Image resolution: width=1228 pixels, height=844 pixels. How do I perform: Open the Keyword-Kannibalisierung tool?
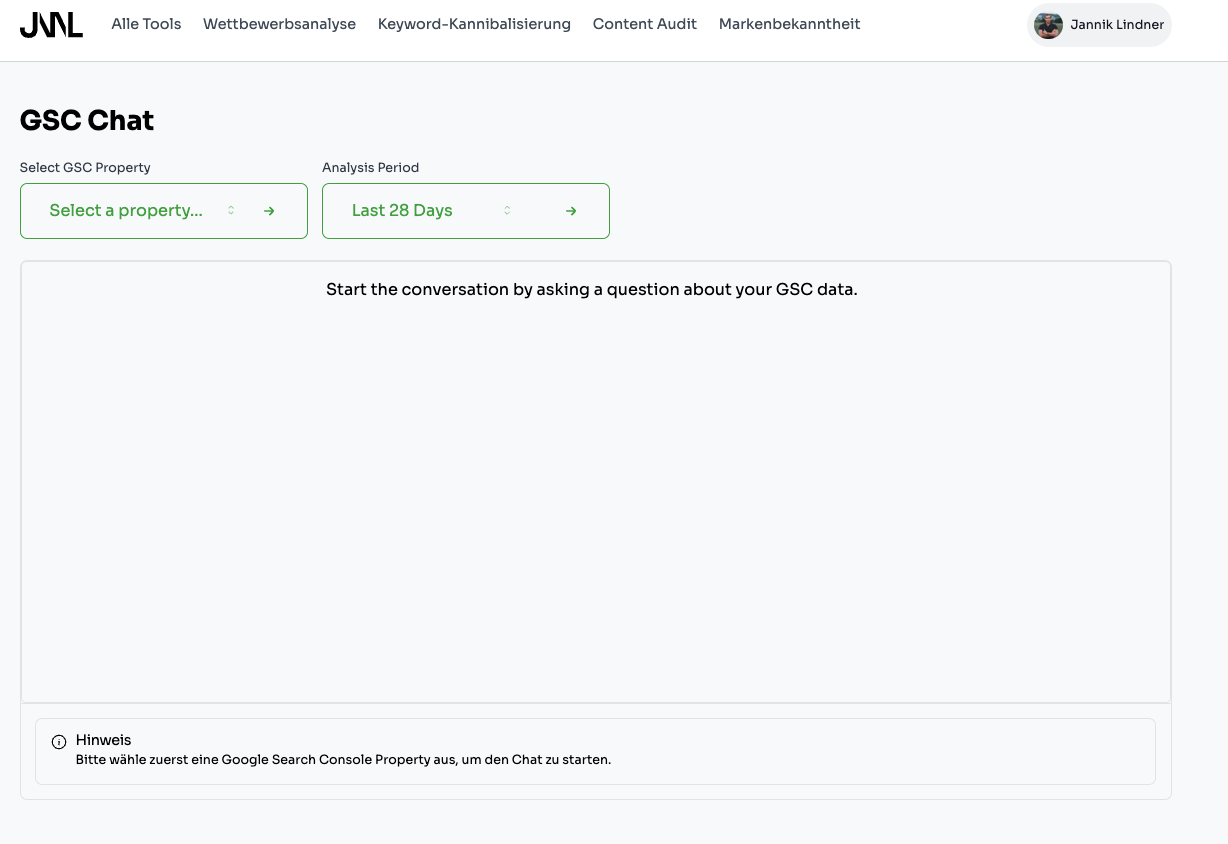[474, 24]
